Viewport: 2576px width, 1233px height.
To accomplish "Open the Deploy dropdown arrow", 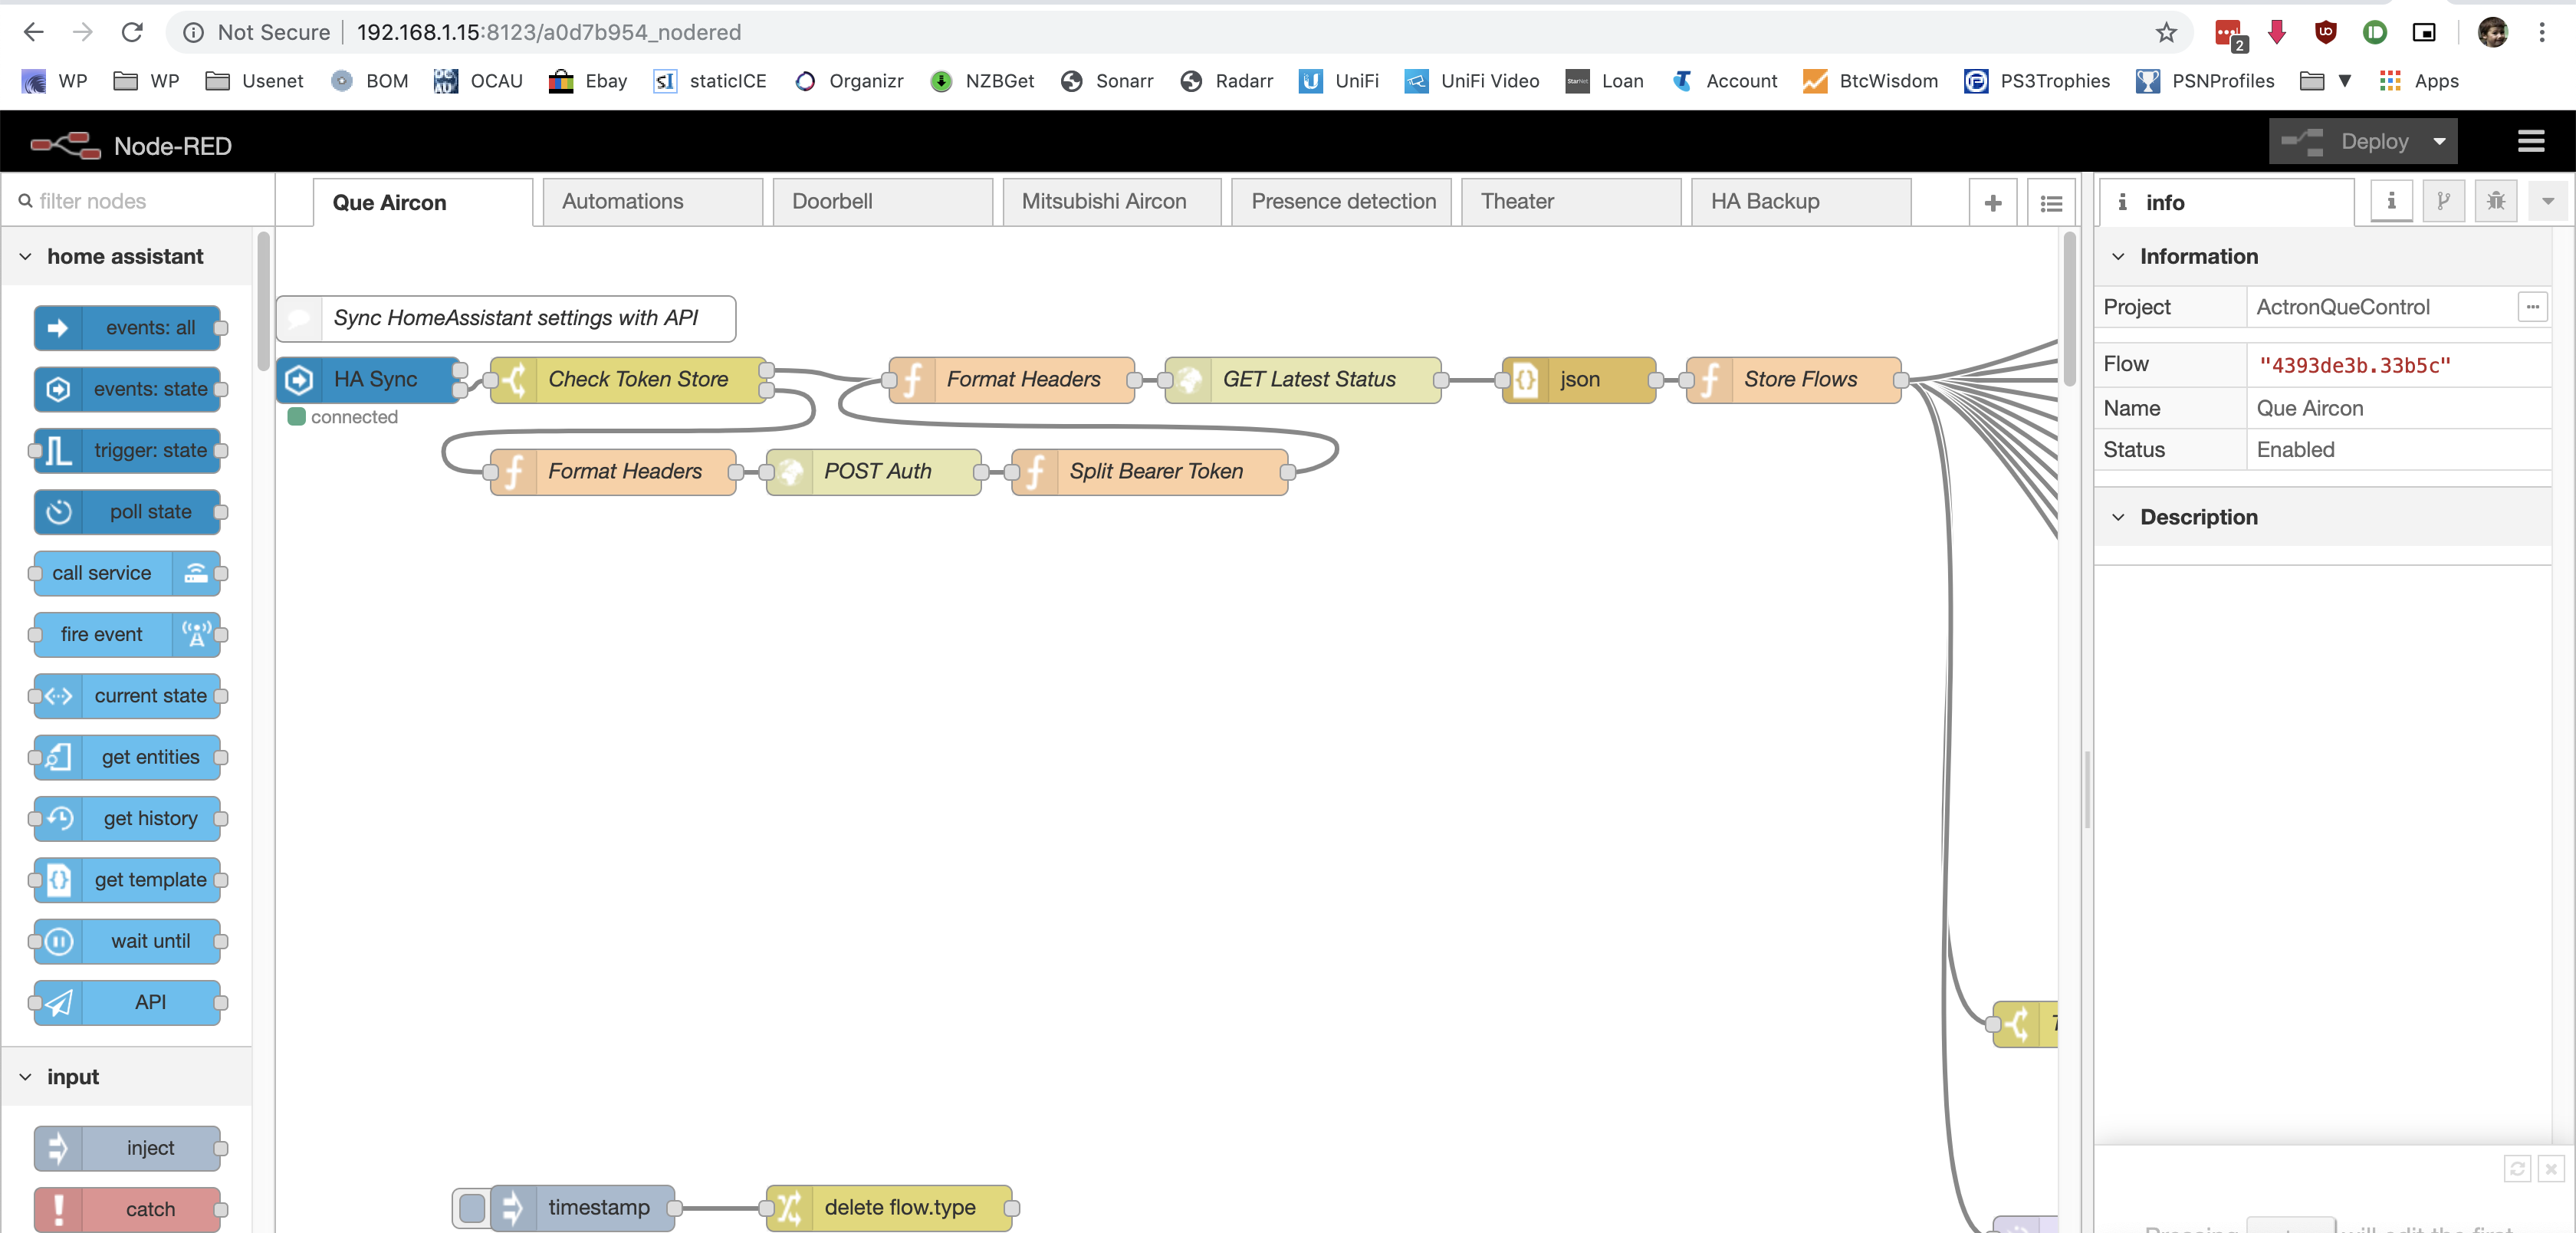I will pyautogui.click(x=2440, y=141).
